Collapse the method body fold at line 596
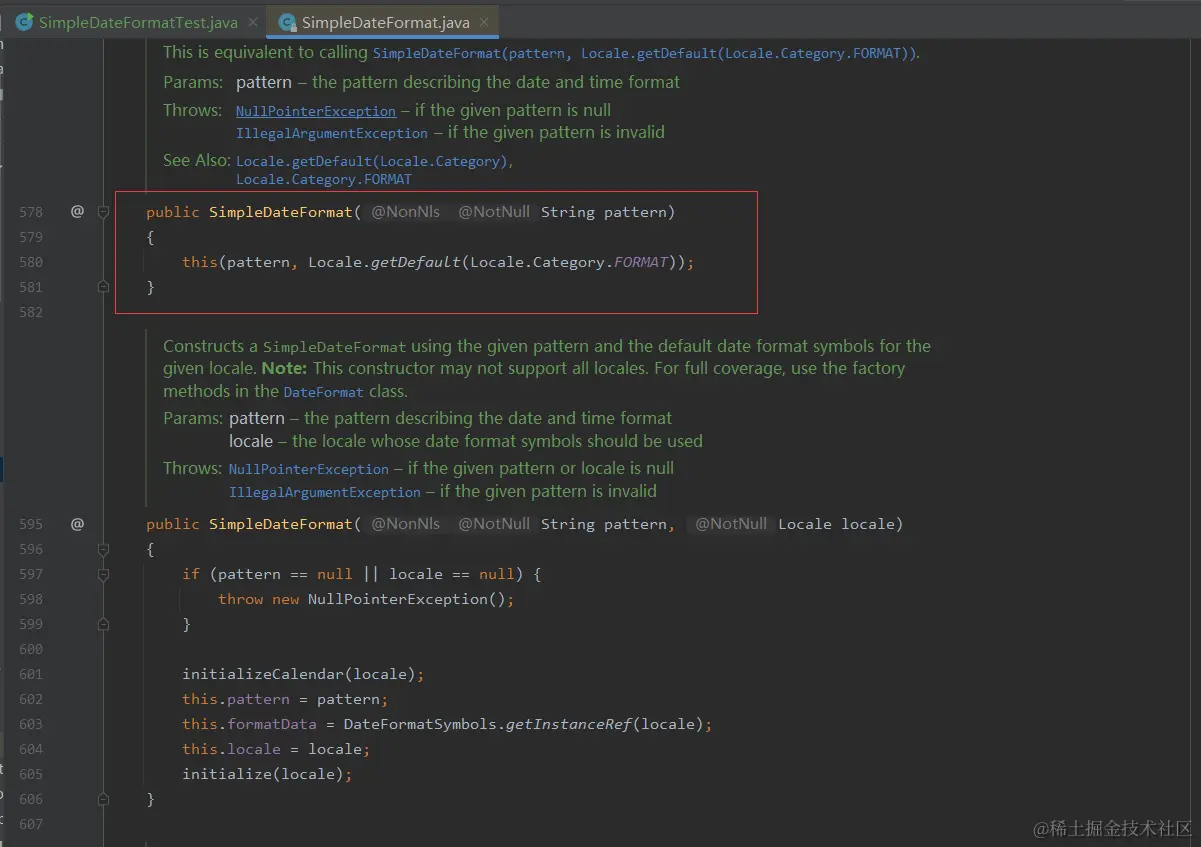Image resolution: width=1201 pixels, height=847 pixels. [x=103, y=549]
